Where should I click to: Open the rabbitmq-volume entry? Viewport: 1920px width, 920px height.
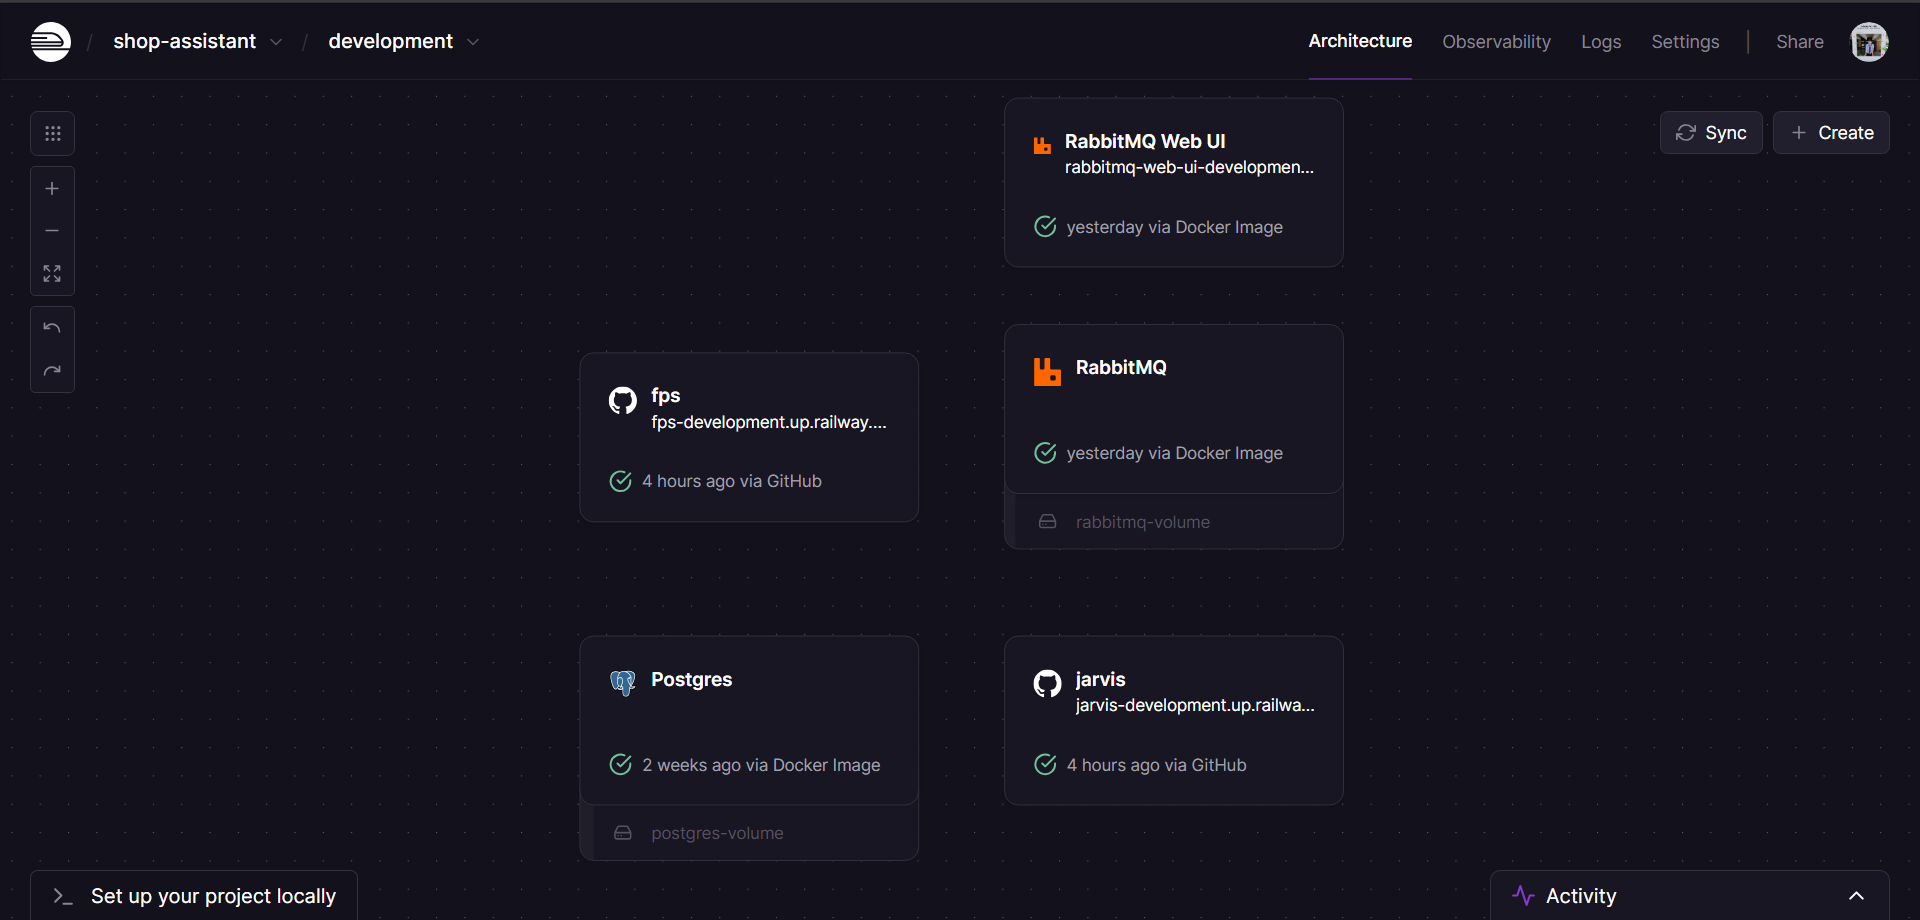1174,522
